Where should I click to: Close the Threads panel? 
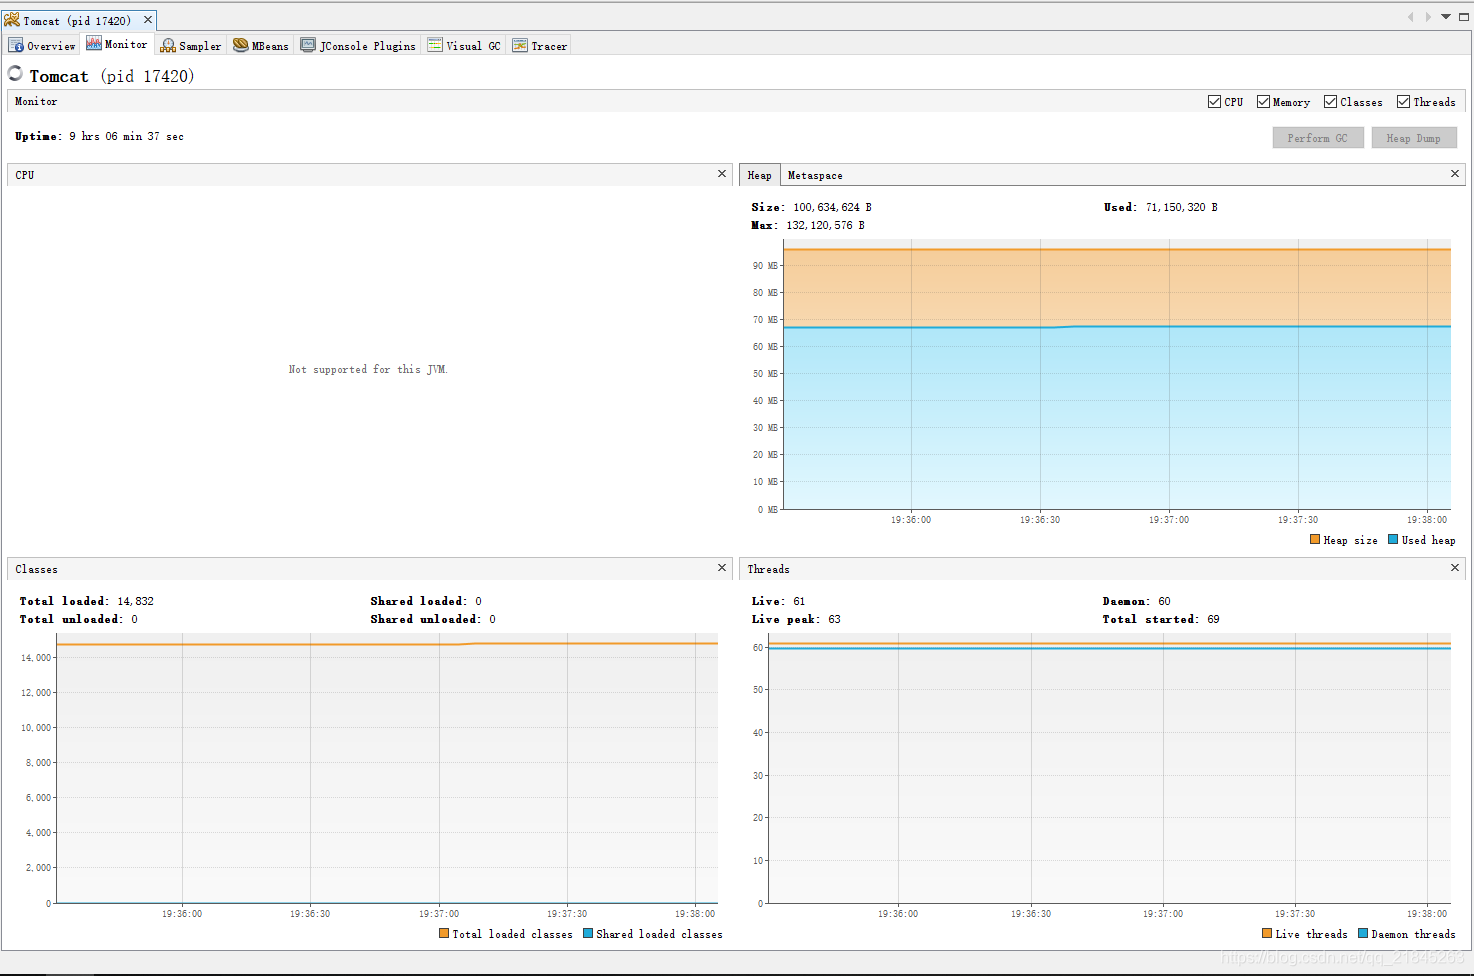coord(1455,568)
